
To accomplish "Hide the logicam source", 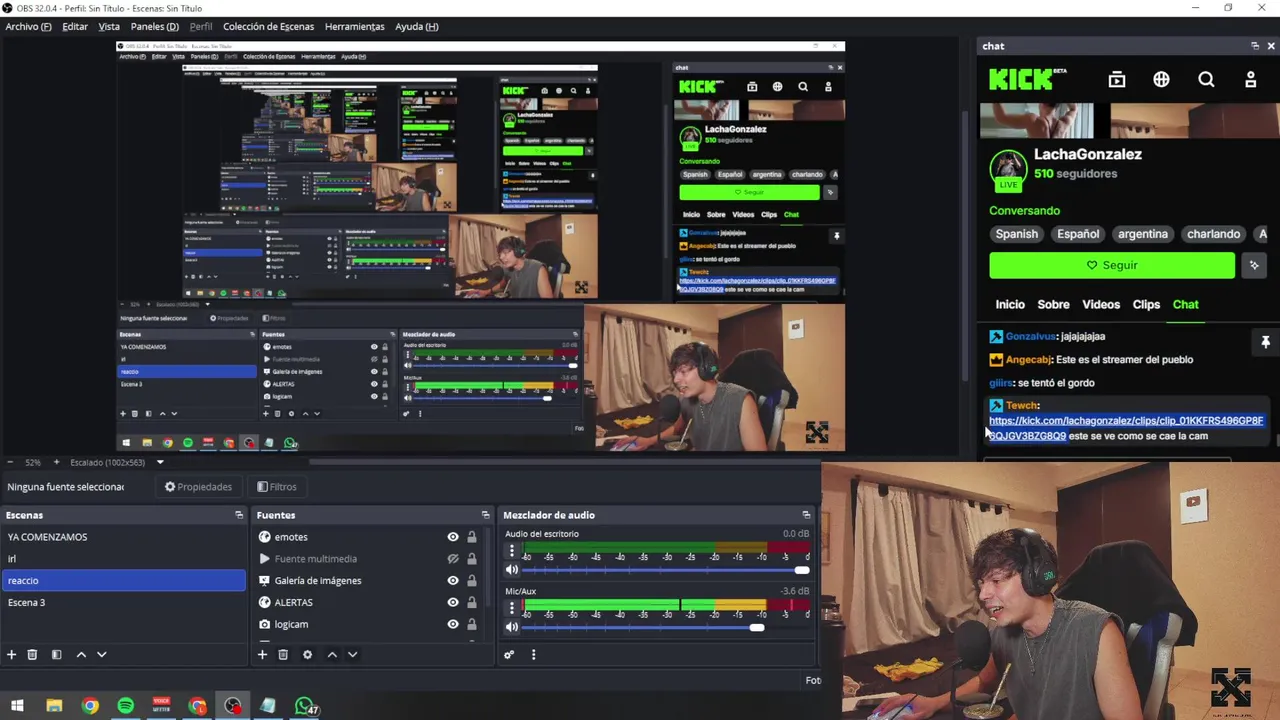I will [x=453, y=624].
